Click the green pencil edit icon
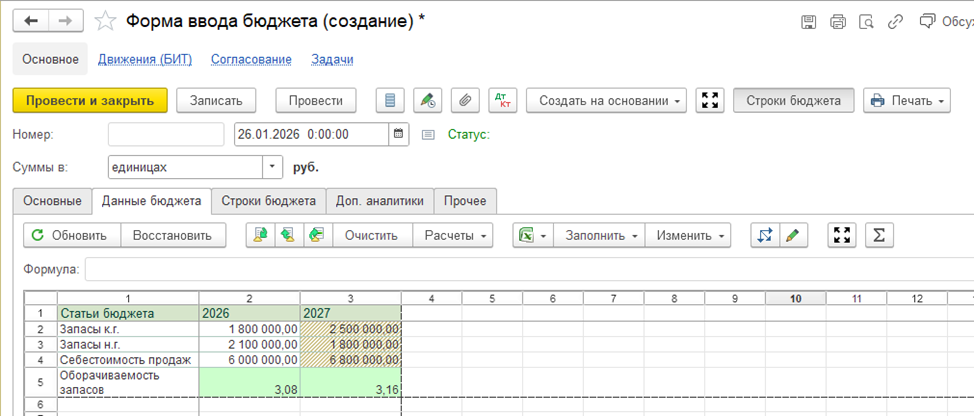 point(792,235)
